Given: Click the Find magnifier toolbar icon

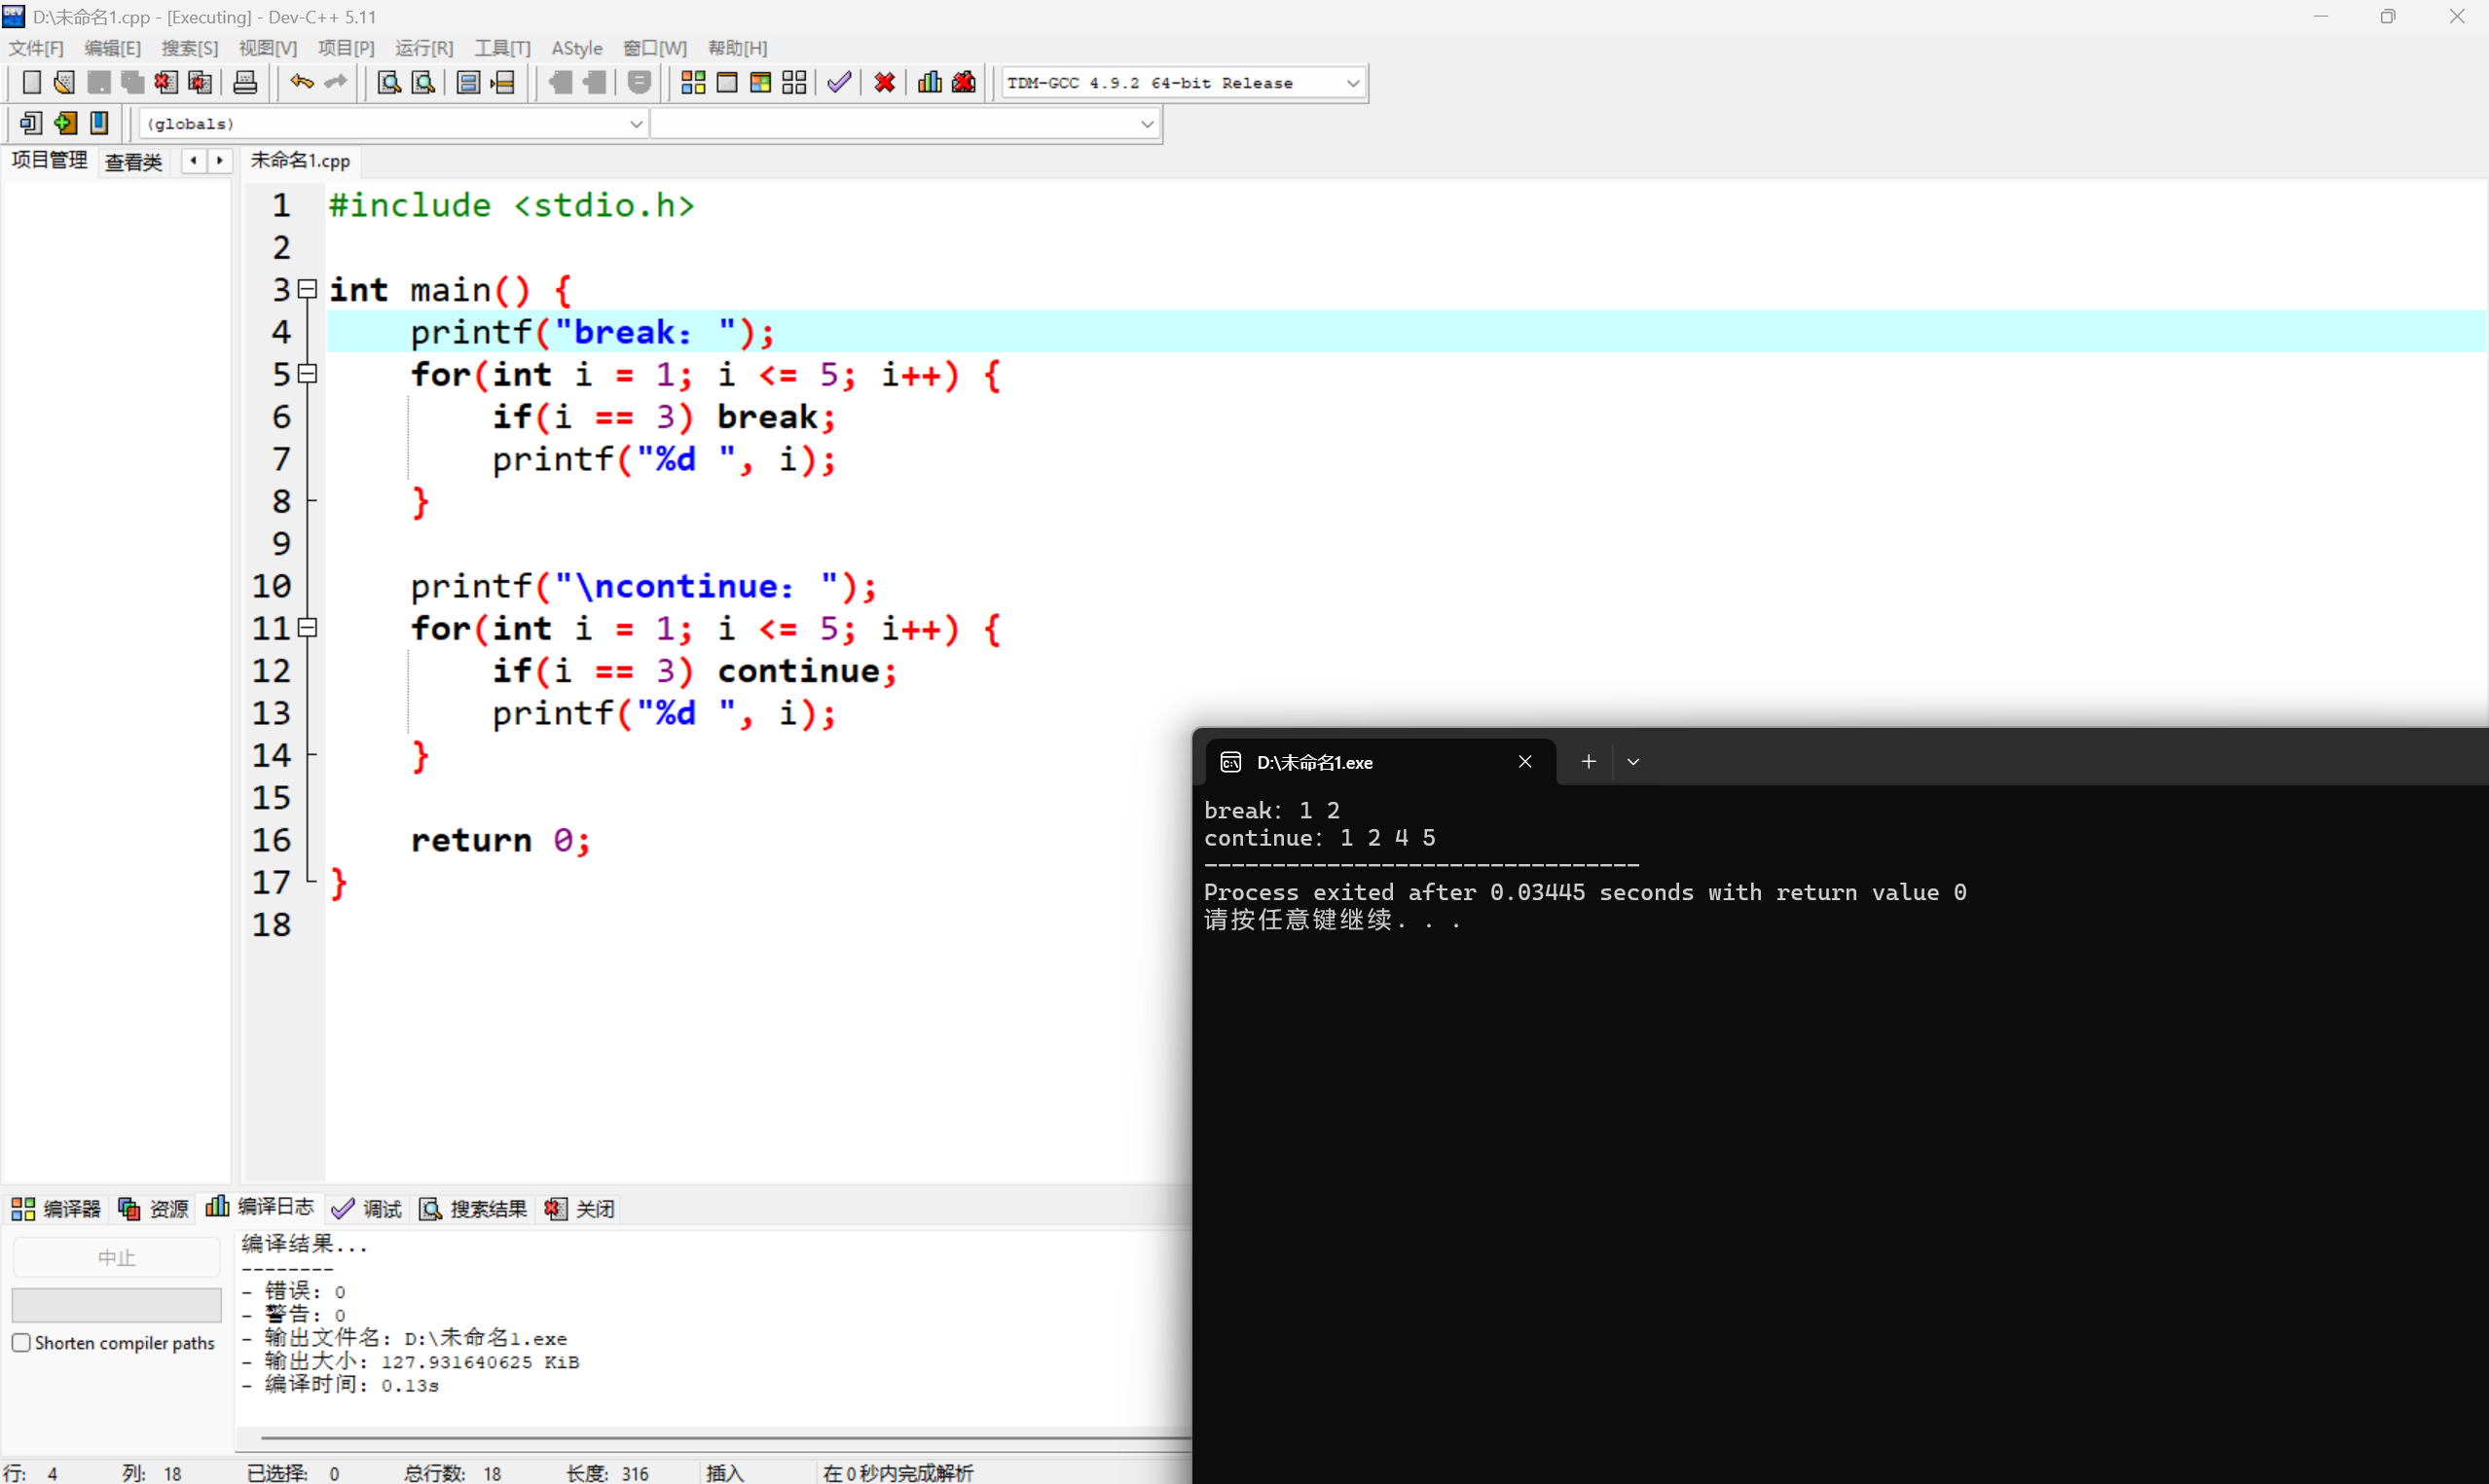Looking at the screenshot, I should [389, 83].
